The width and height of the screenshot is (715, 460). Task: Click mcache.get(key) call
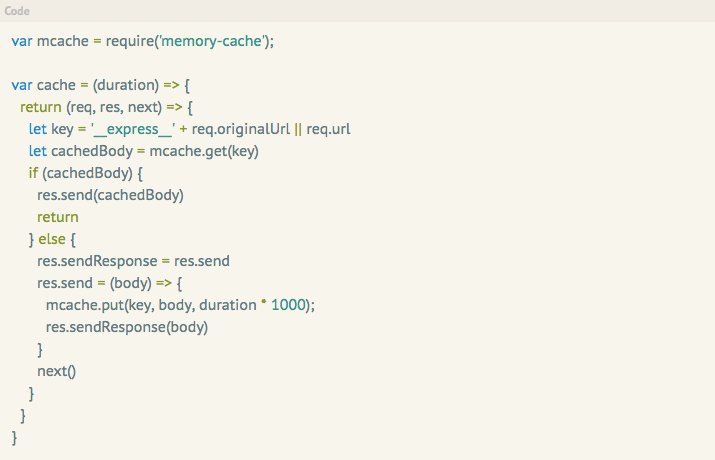coord(204,151)
